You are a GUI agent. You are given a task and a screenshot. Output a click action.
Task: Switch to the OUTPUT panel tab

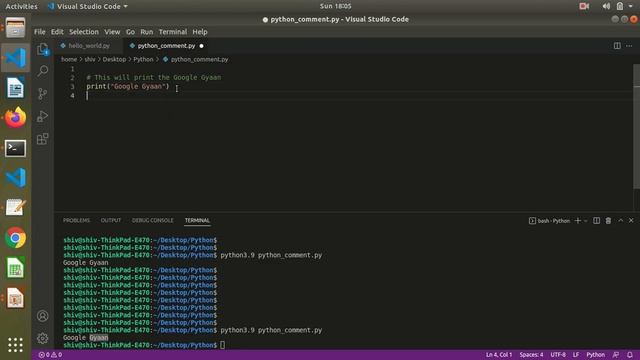click(x=111, y=220)
